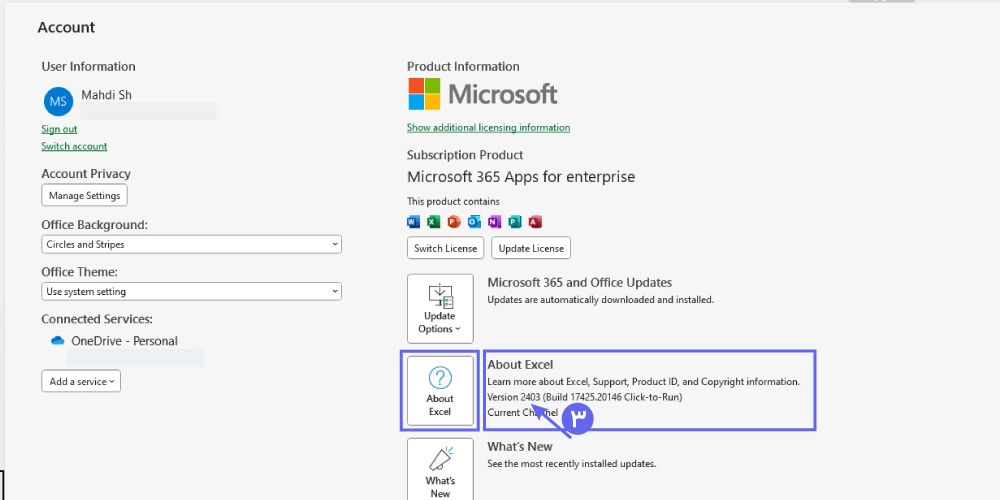Click the red Access product icon

(535, 221)
